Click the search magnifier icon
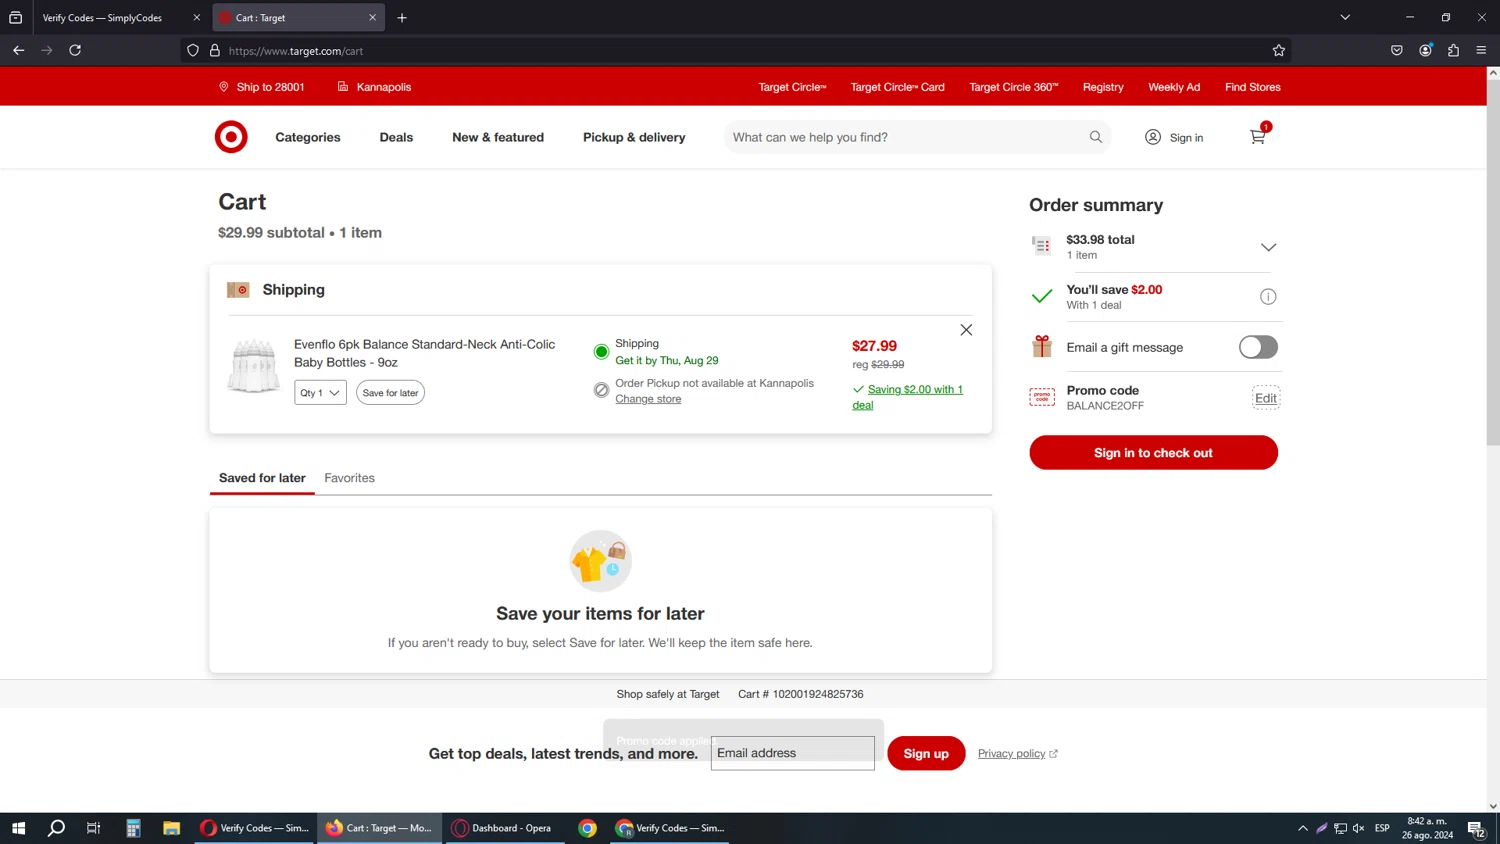This screenshot has height=844, width=1500. [1096, 137]
